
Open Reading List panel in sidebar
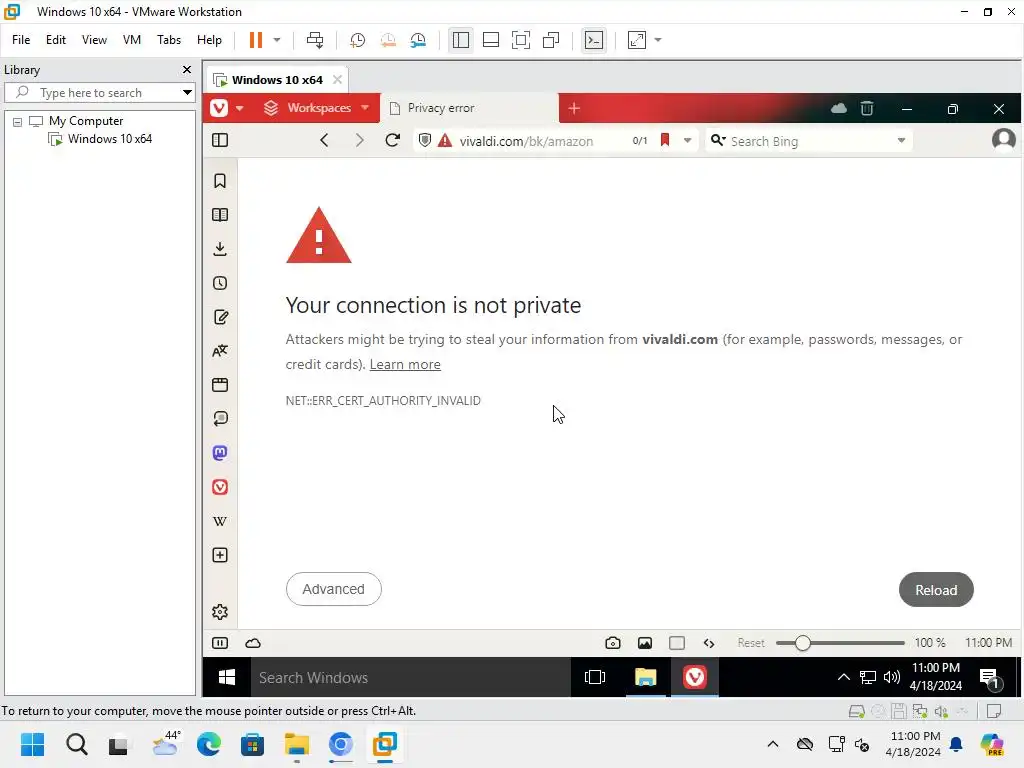click(x=220, y=215)
